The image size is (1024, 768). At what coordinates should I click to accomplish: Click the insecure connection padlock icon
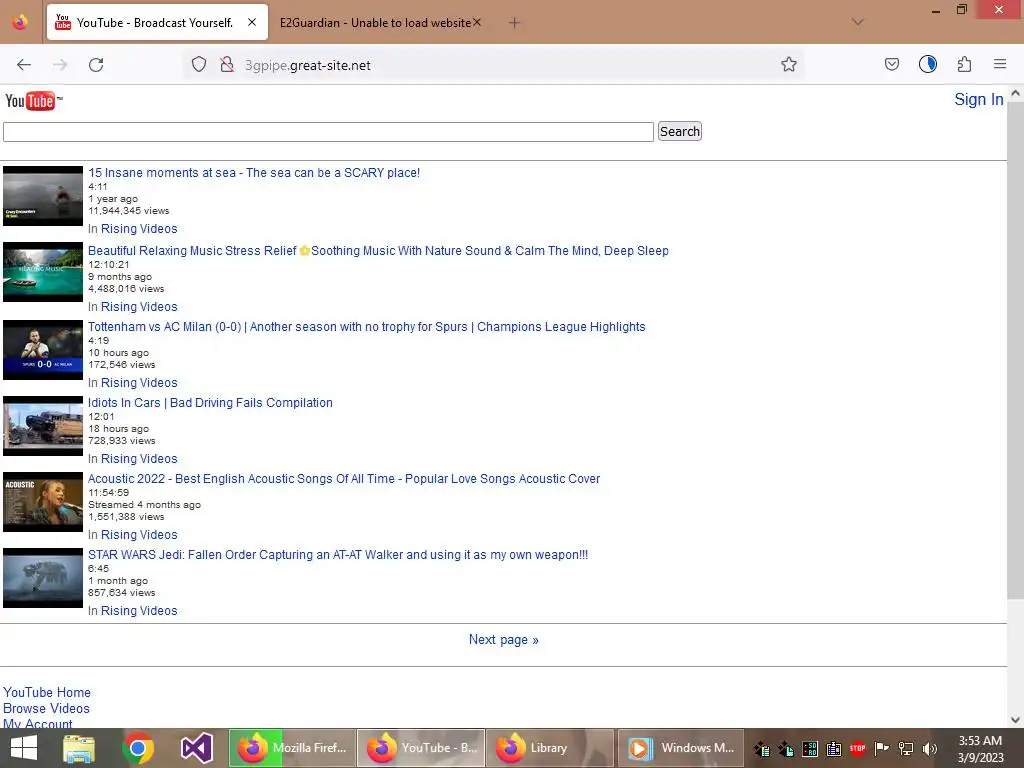tap(227, 65)
